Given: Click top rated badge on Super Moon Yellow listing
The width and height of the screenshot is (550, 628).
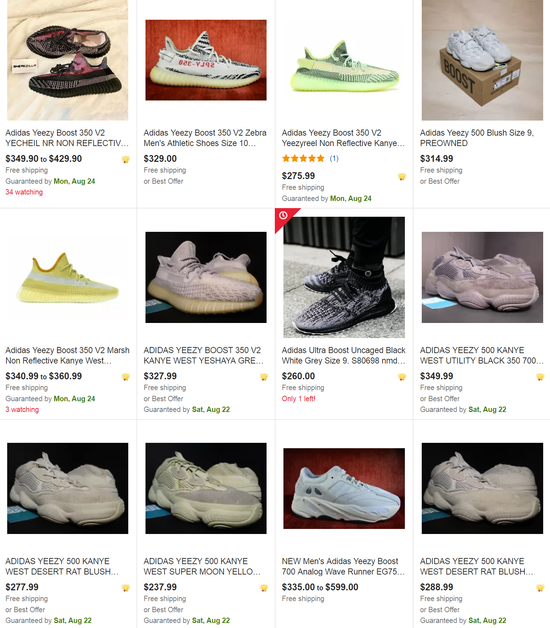Looking at the screenshot, I should tap(264, 588).
